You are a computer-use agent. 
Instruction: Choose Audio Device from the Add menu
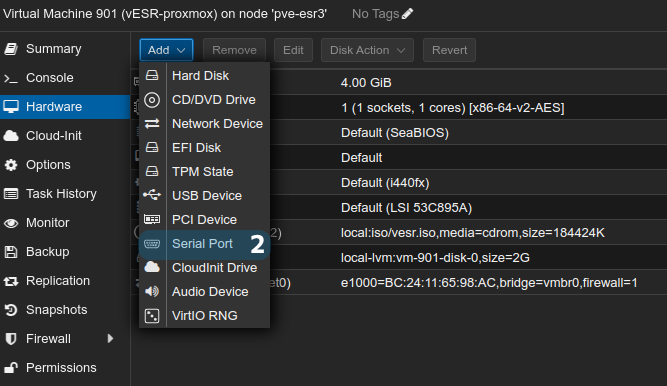pyautogui.click(x=205, y=292)
